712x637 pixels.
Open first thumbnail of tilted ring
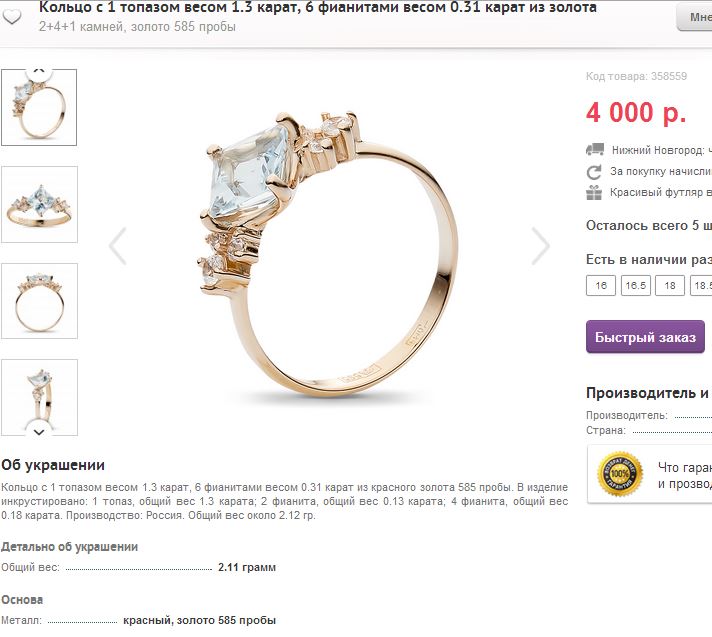click(39, 108)
